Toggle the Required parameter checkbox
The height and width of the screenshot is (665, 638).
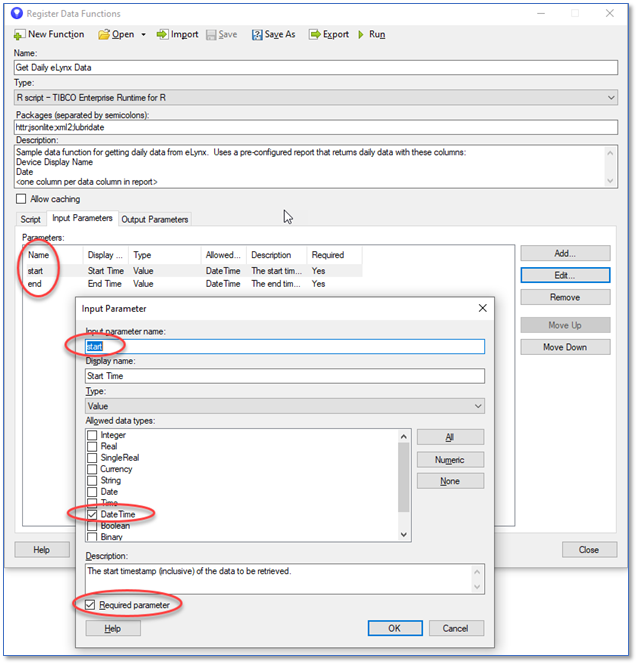point(90,605)
